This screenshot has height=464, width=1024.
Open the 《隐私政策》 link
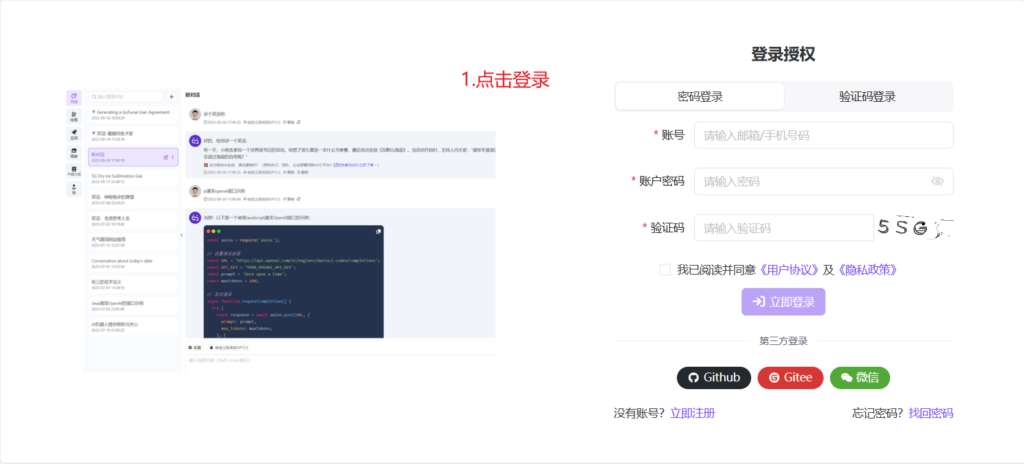pyautogui.click(x=867, y=269)
